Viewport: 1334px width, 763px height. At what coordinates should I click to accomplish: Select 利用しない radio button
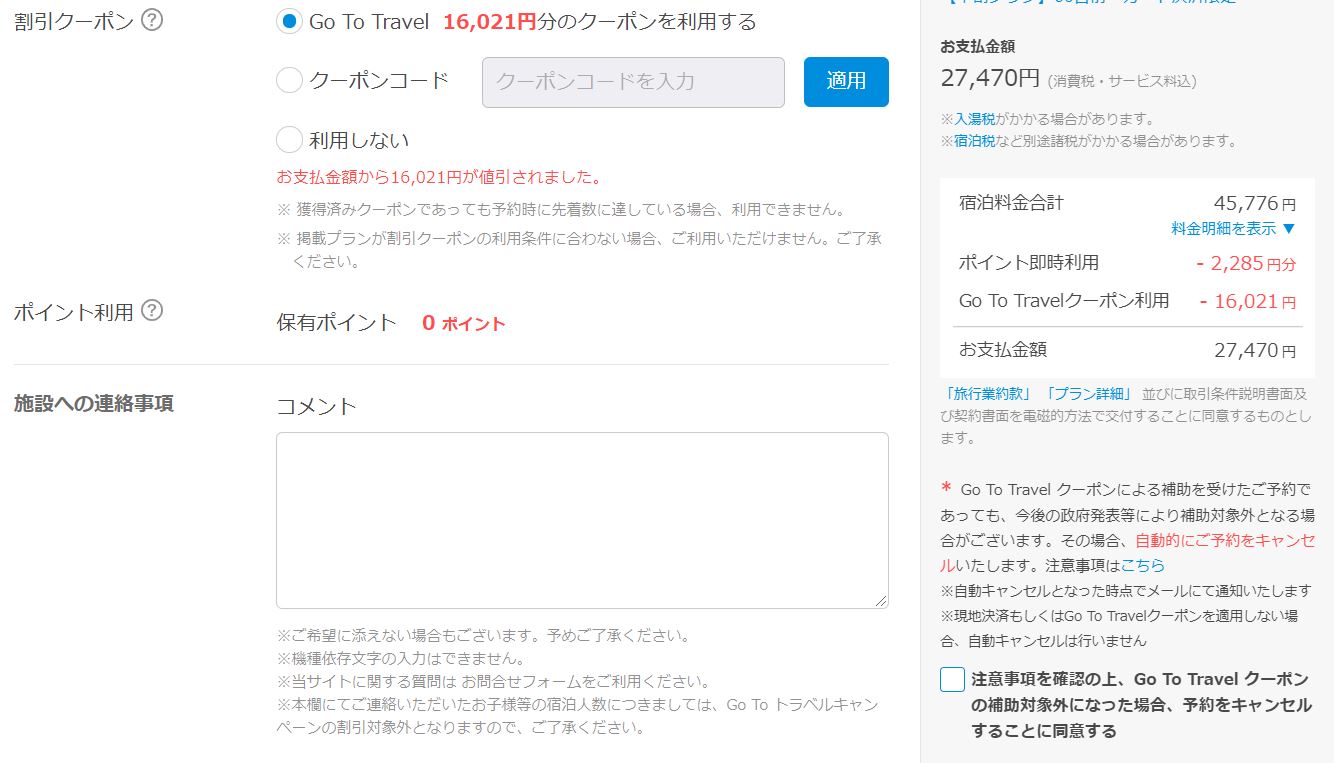289,139
